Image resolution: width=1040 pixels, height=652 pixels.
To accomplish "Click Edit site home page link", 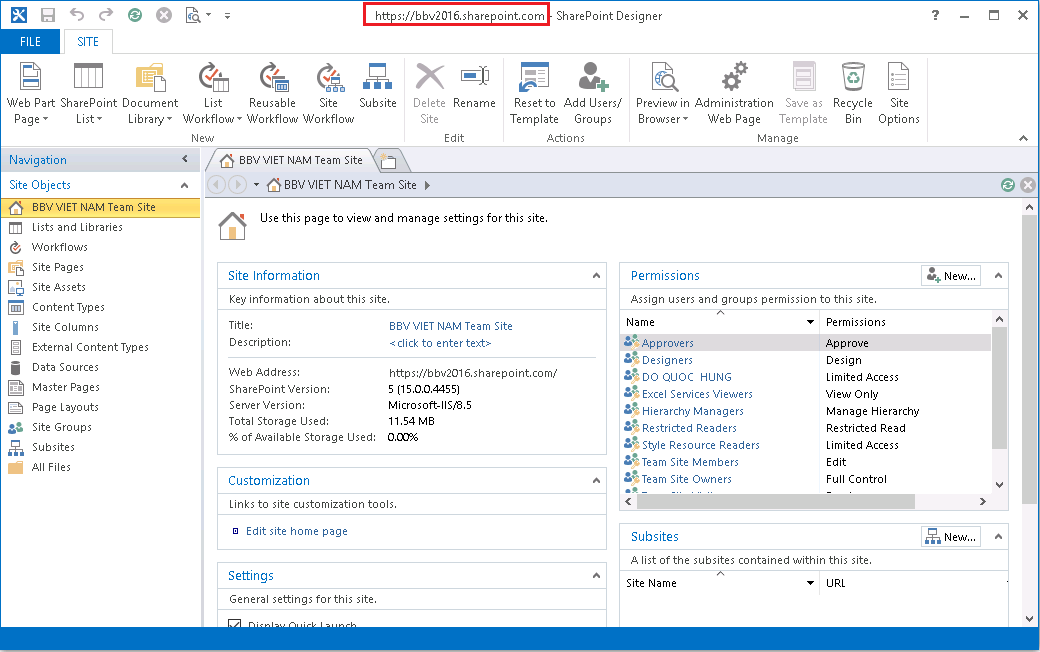I will pyautogui.click(x=296, y=531).
